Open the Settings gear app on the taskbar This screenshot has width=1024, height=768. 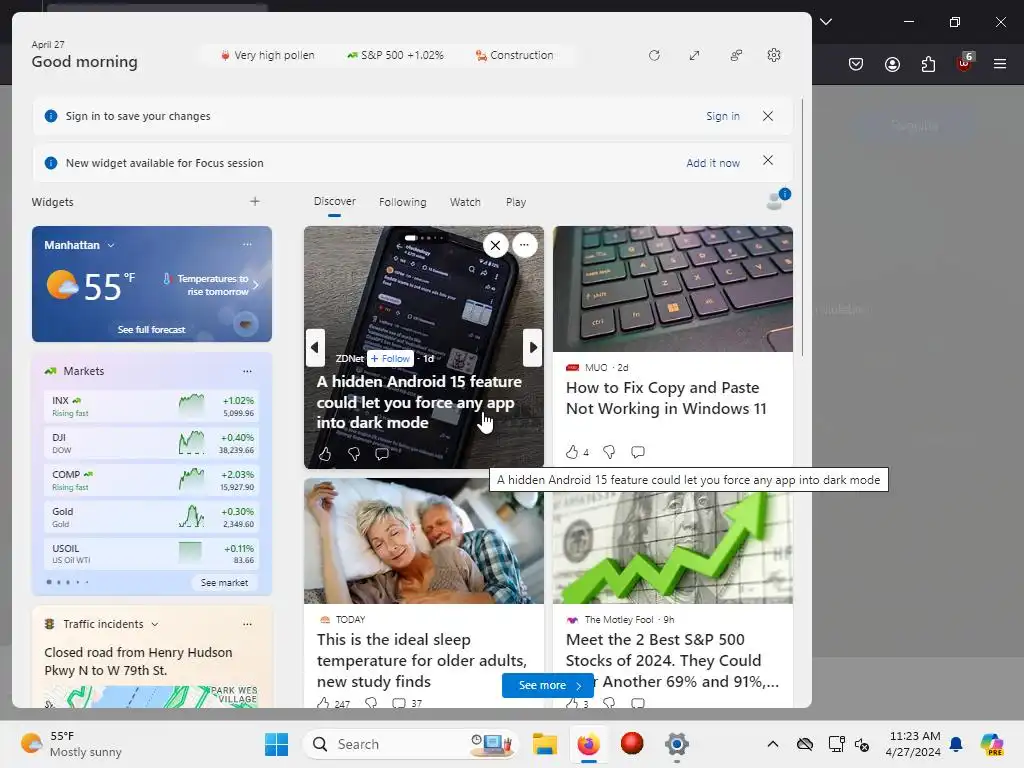[x=677, y=744]
